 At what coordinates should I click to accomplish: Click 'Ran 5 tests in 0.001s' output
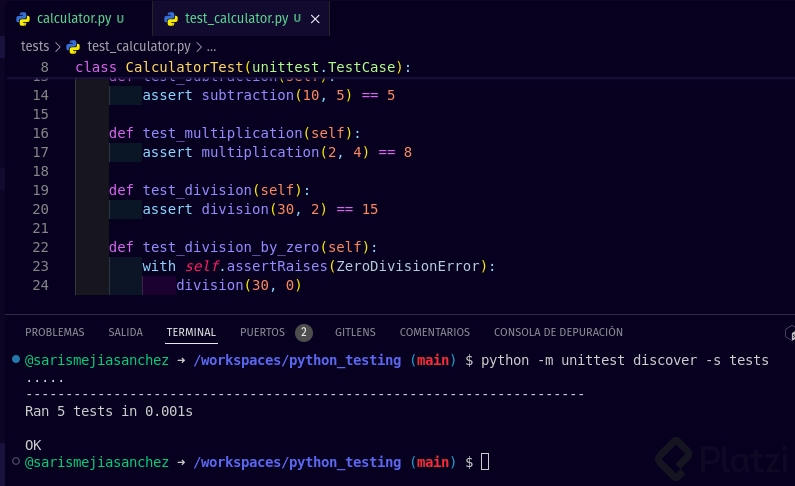tap(109, 411)
